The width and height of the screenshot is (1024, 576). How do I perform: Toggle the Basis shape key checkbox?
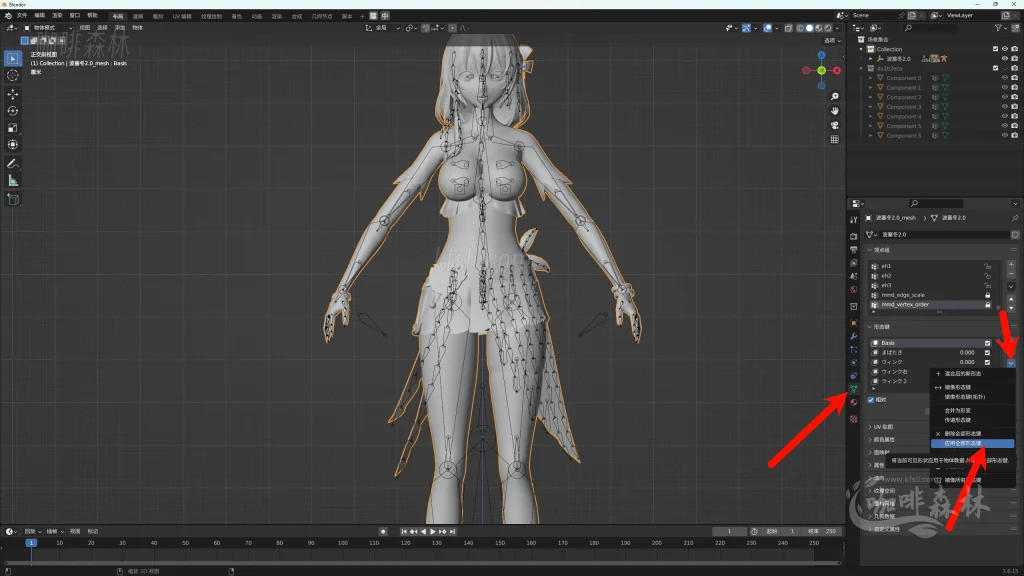(x=987, y=343)
